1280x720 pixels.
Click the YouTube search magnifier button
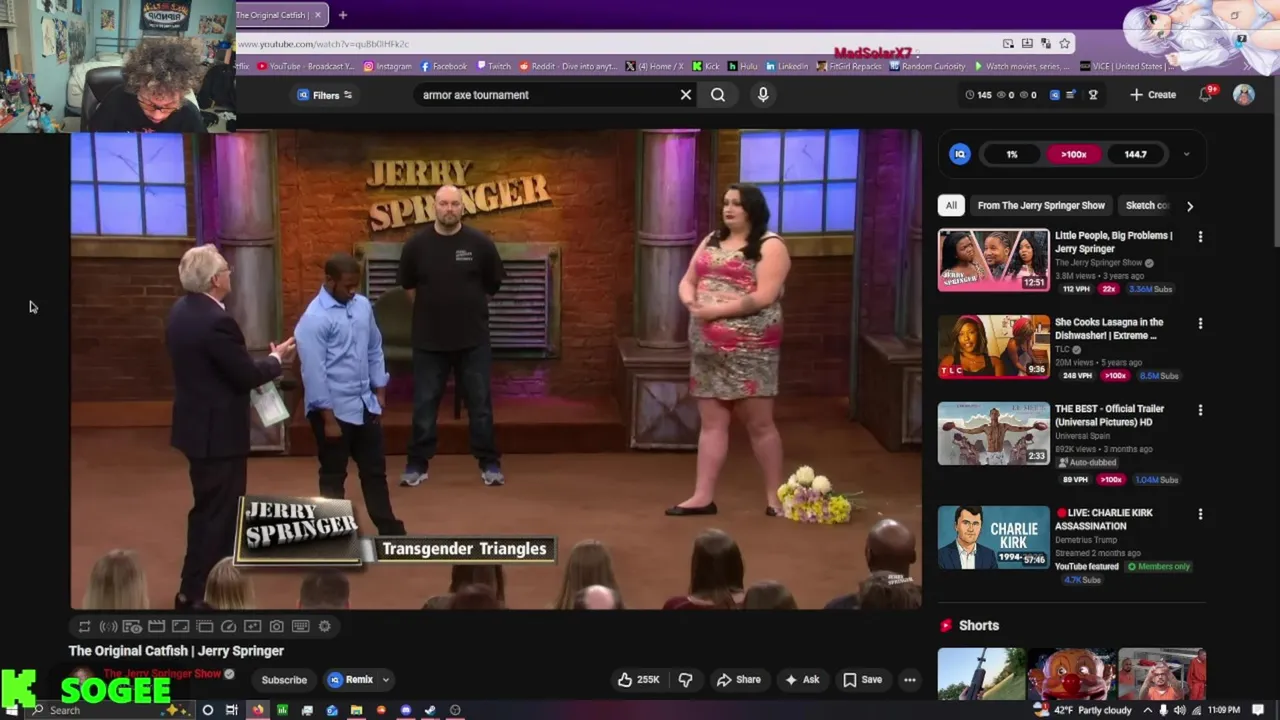pos(718,95)
